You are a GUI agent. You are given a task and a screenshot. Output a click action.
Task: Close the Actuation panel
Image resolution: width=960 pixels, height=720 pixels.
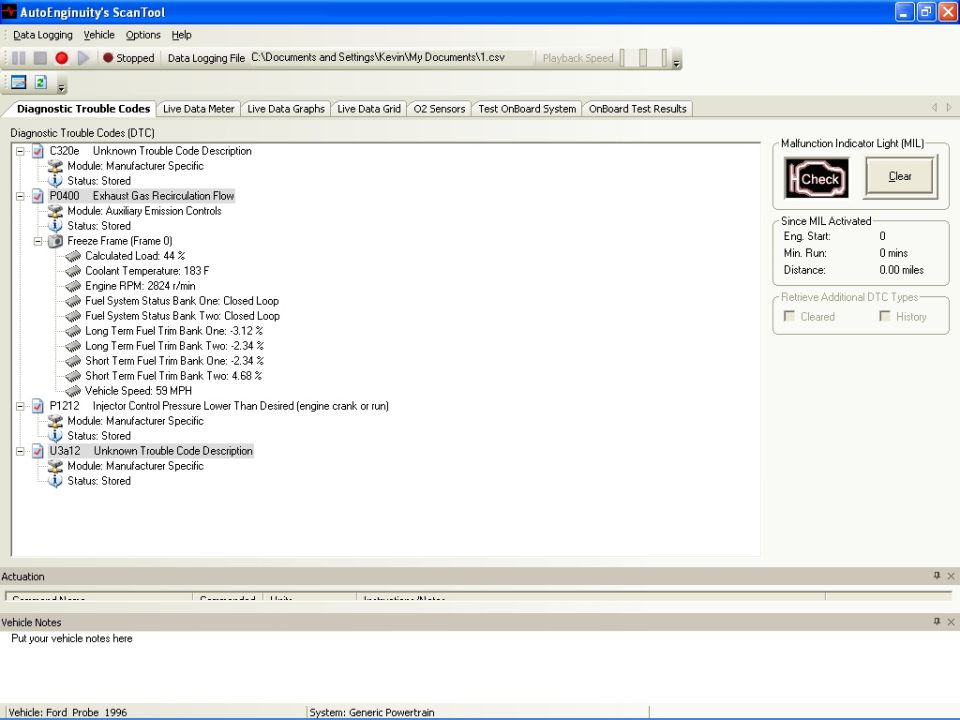pos(951,576)
